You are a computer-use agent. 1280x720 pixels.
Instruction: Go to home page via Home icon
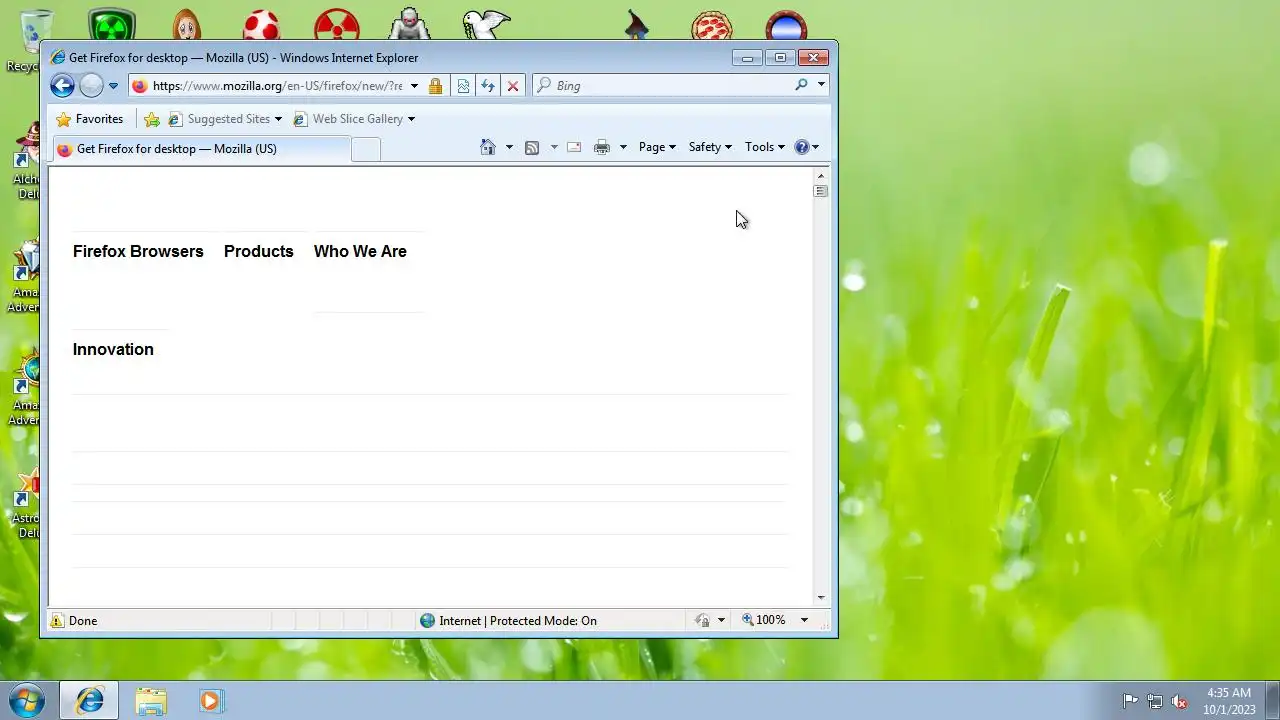[x=488, y=147]
